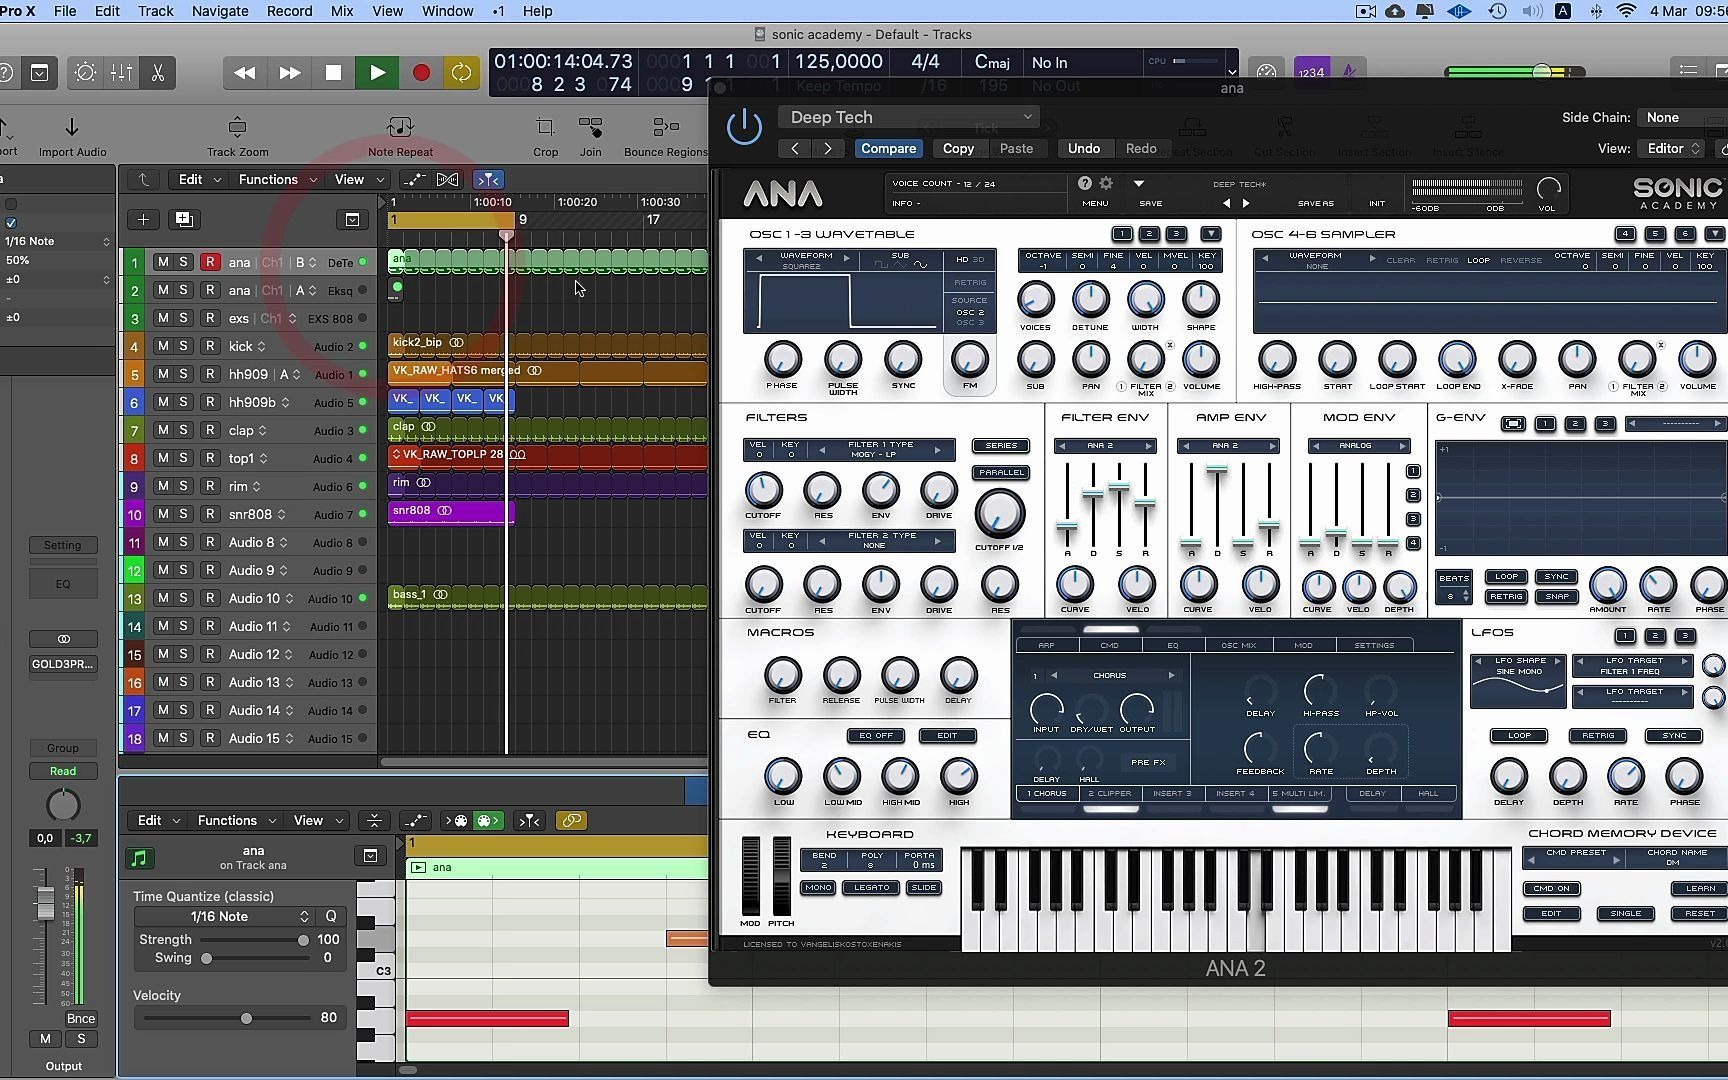Click the duplicate track icon

pos(183,219)
